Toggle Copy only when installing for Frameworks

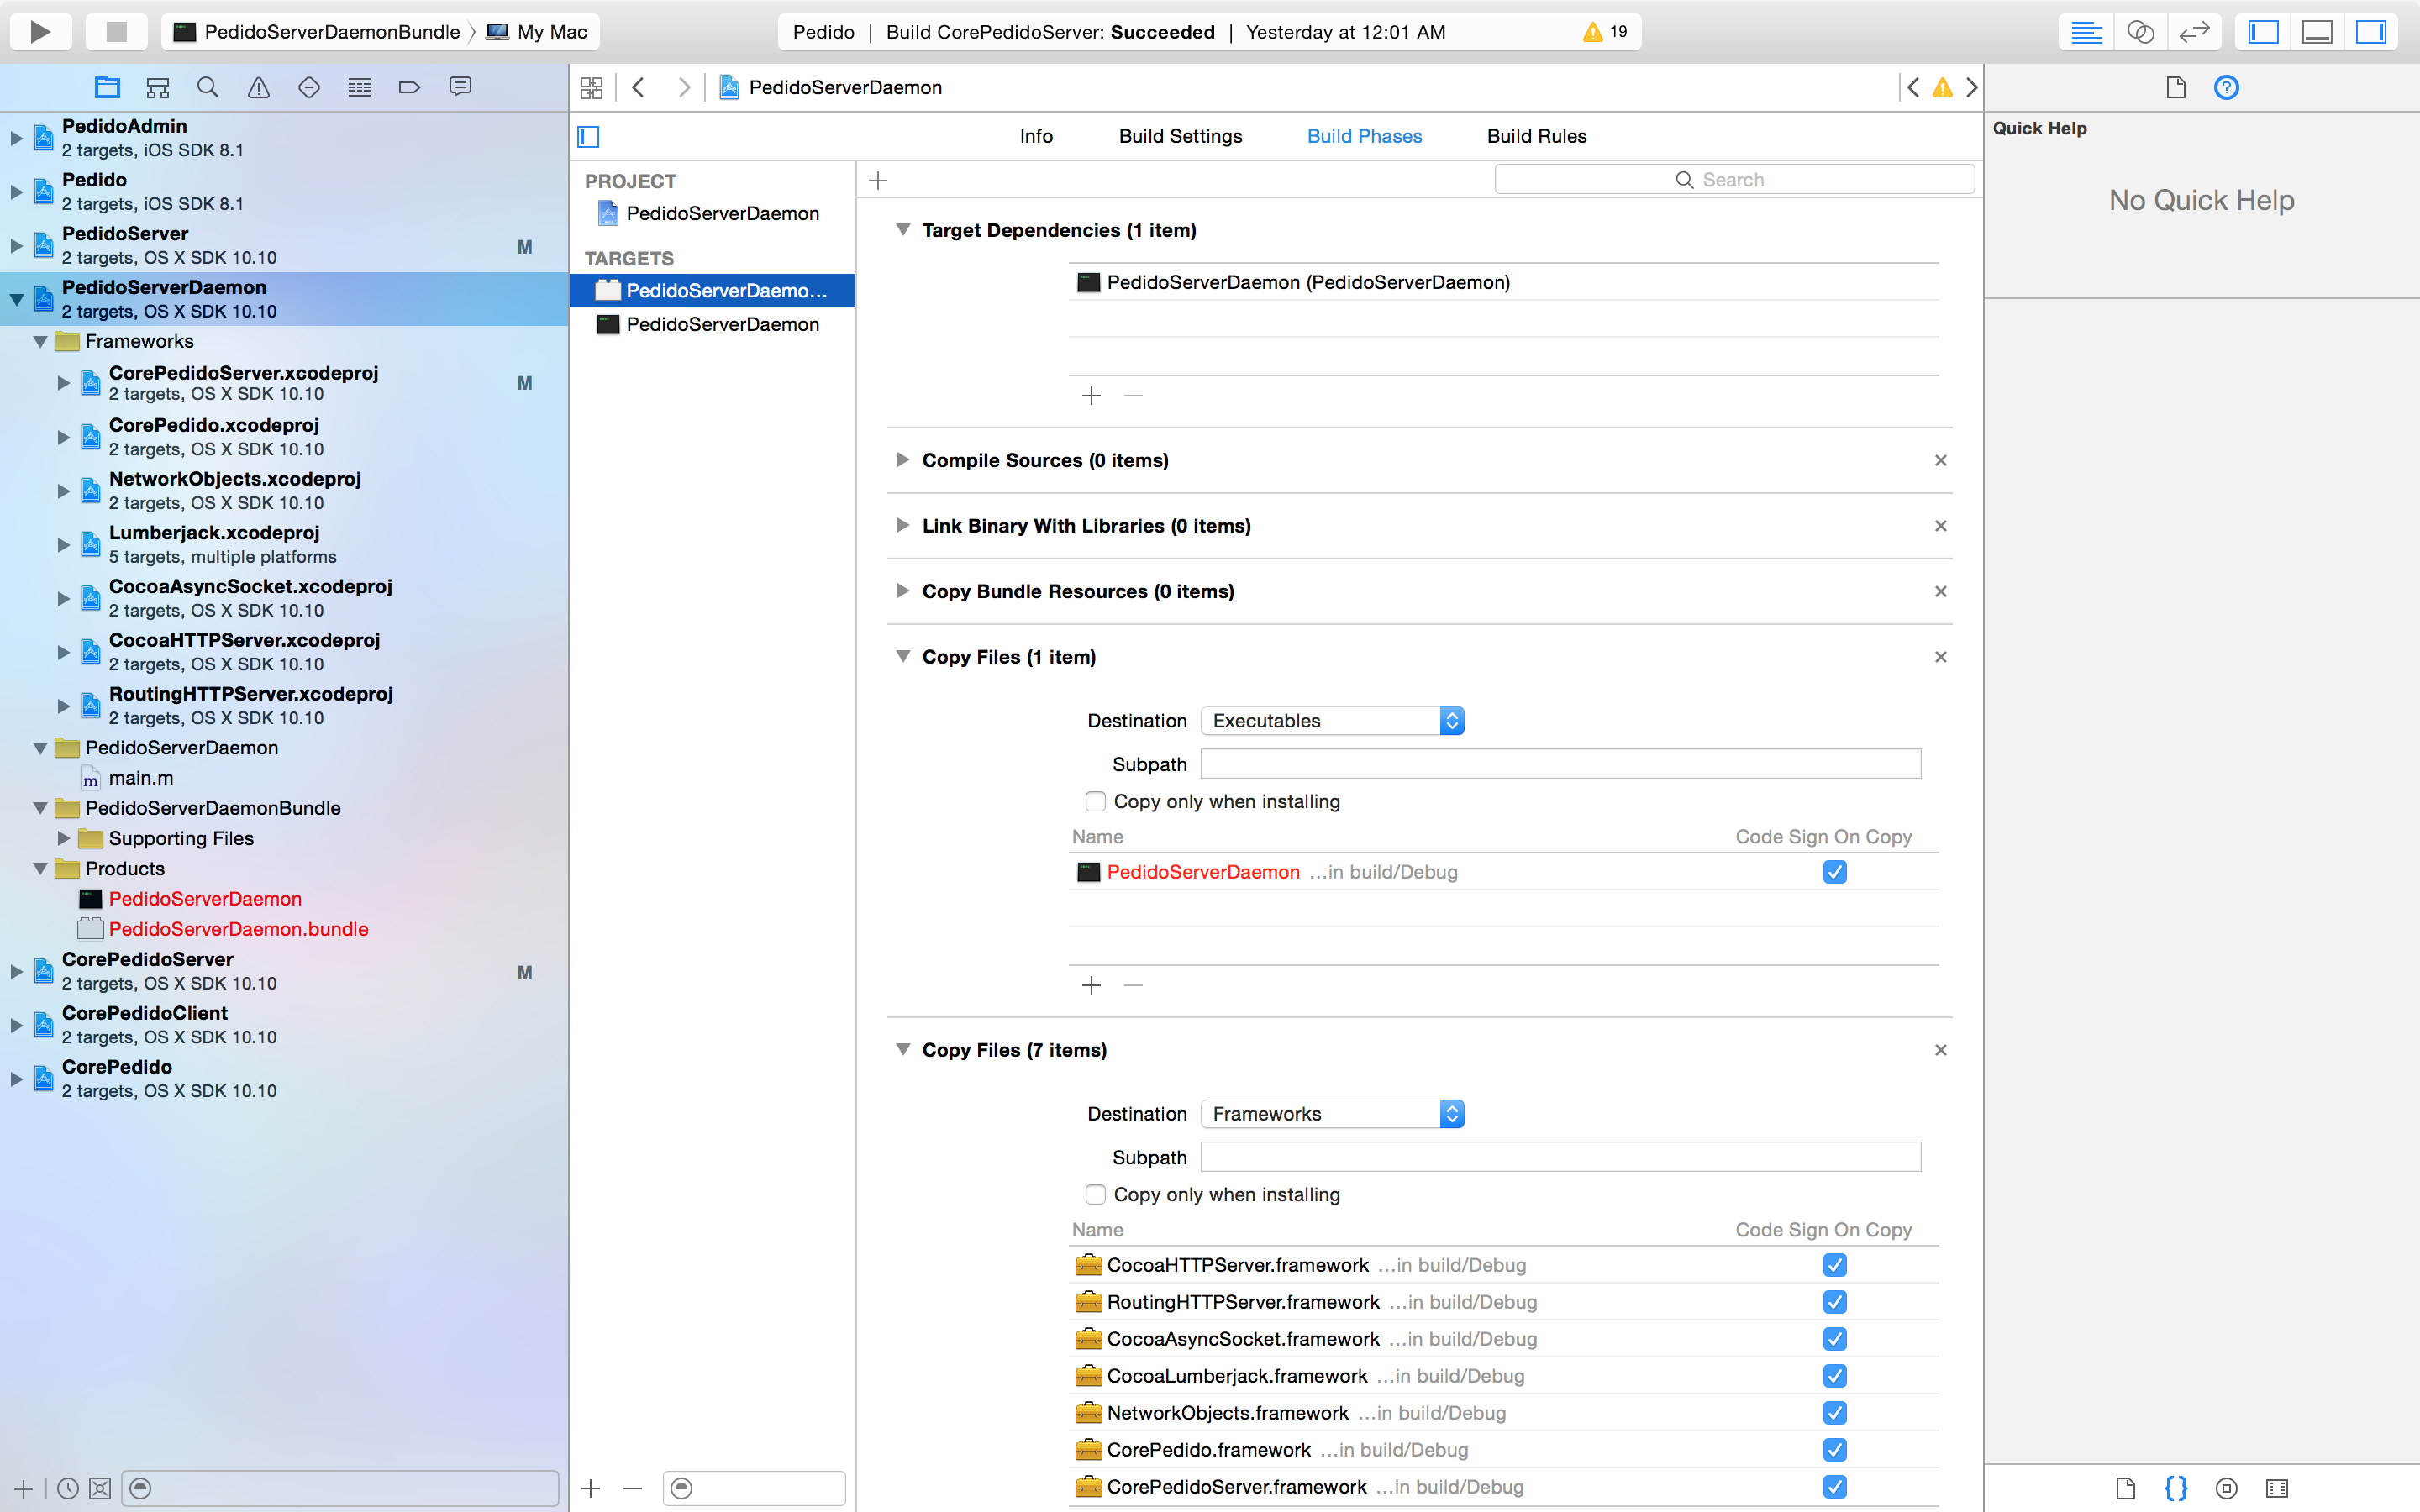(1095, 1194)
